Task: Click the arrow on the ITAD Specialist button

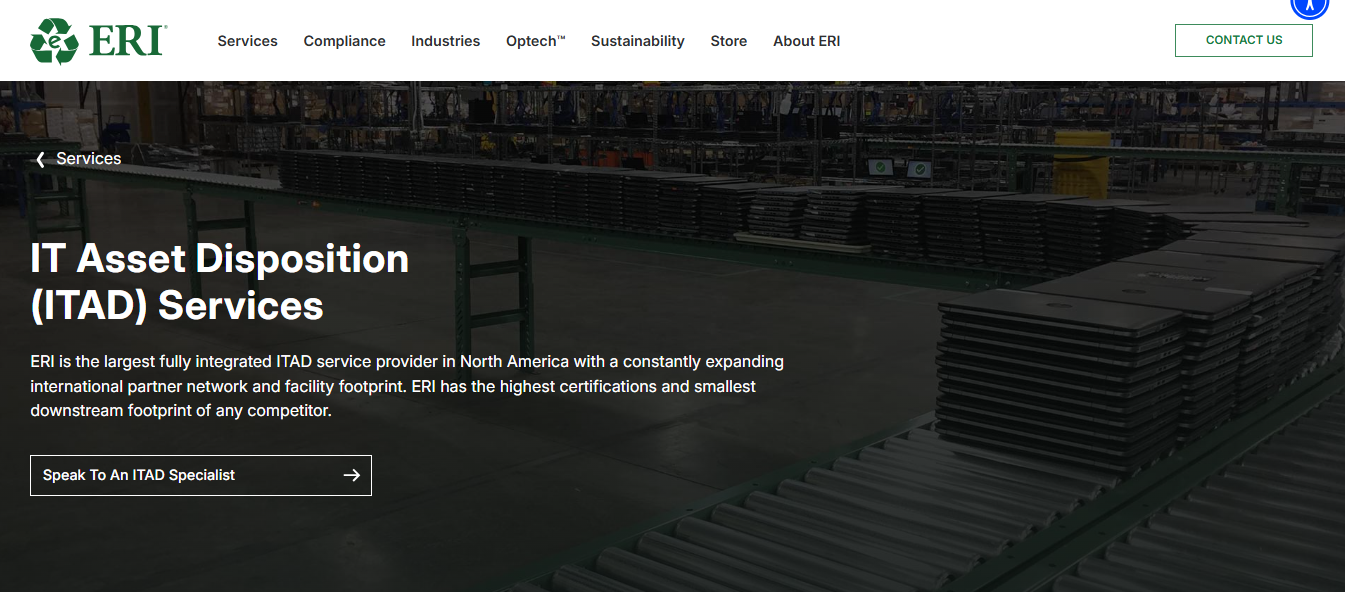Action: tap(351, 475)
